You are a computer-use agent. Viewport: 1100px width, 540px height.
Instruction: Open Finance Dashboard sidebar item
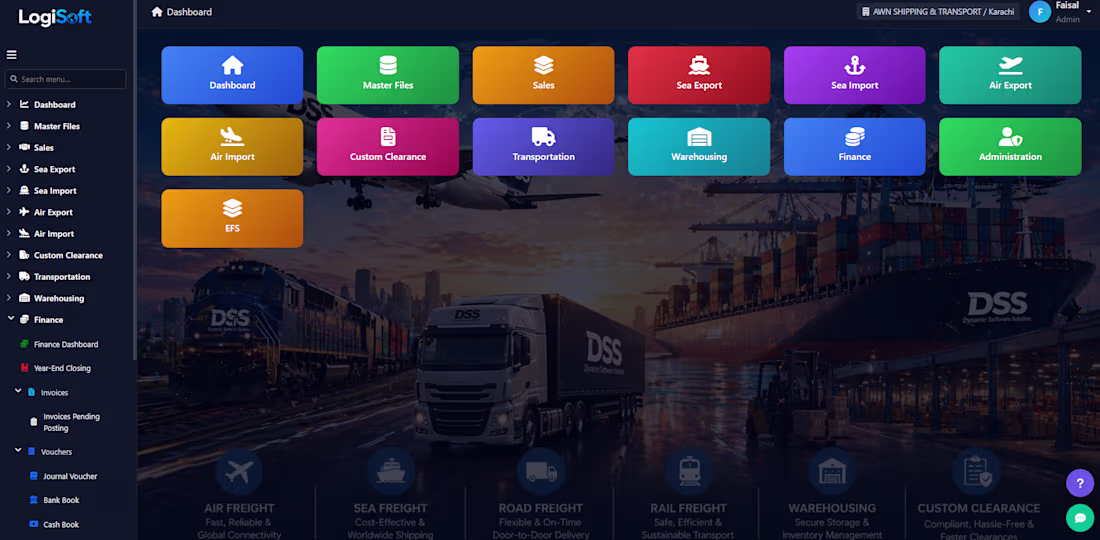coord(66,344)
